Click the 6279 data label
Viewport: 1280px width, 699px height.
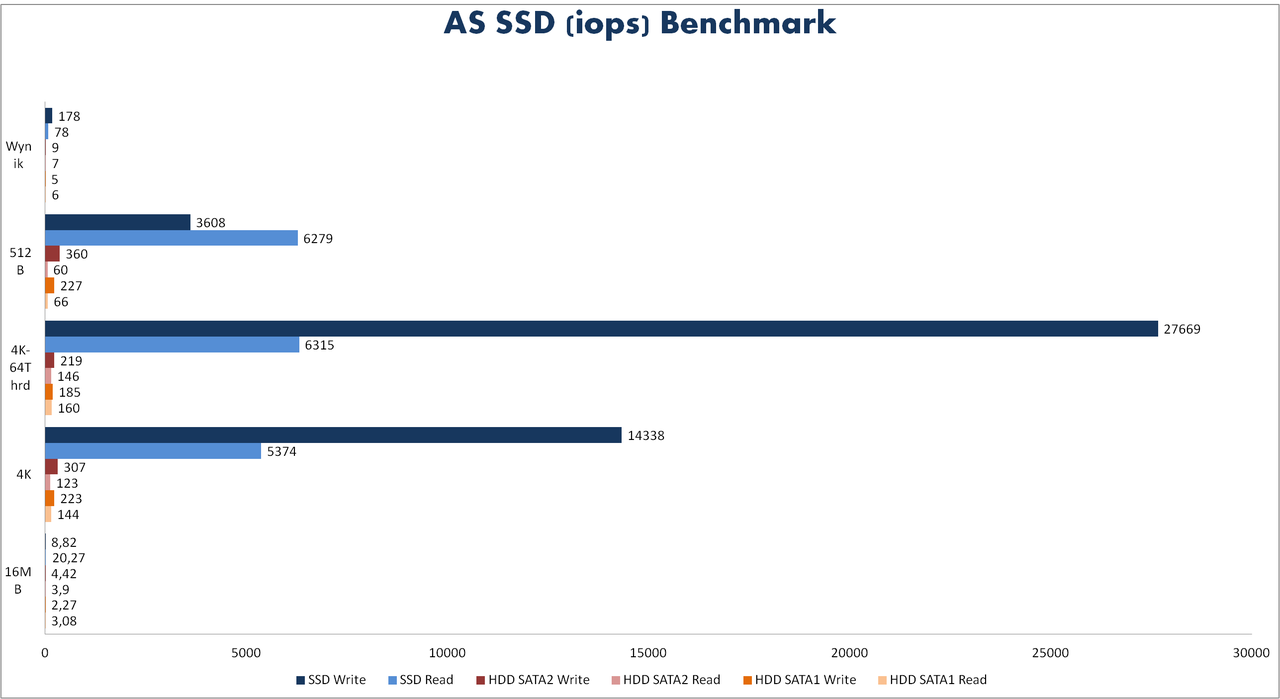318,238
